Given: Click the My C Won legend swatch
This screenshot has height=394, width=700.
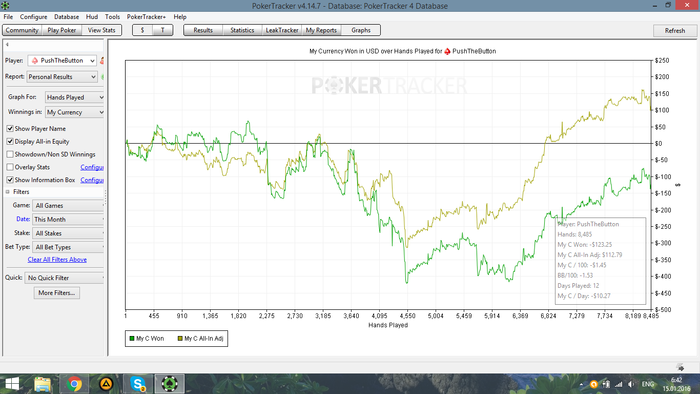Looking at the screenshot, I should [132, 339].
